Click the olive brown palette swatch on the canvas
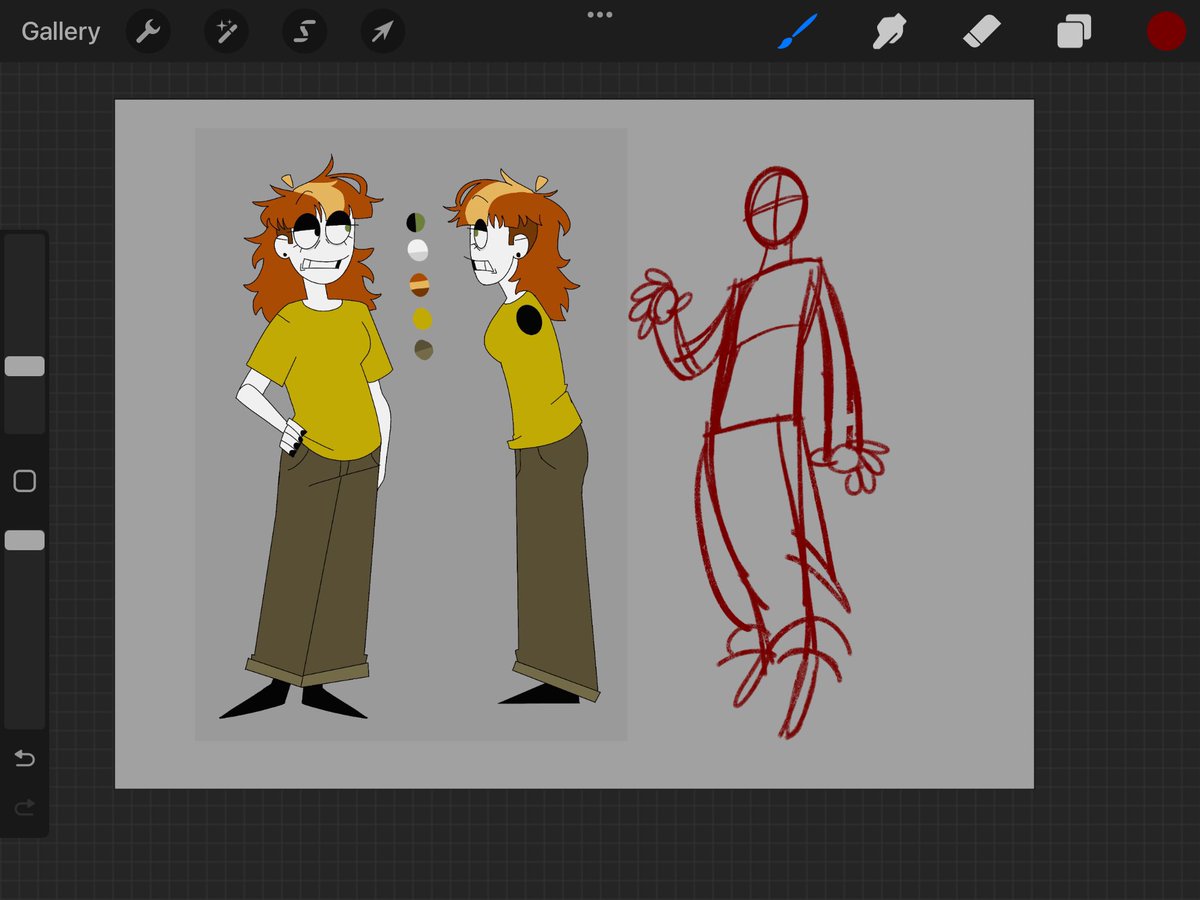This screenshot has height=900, width=1200. 424,350
